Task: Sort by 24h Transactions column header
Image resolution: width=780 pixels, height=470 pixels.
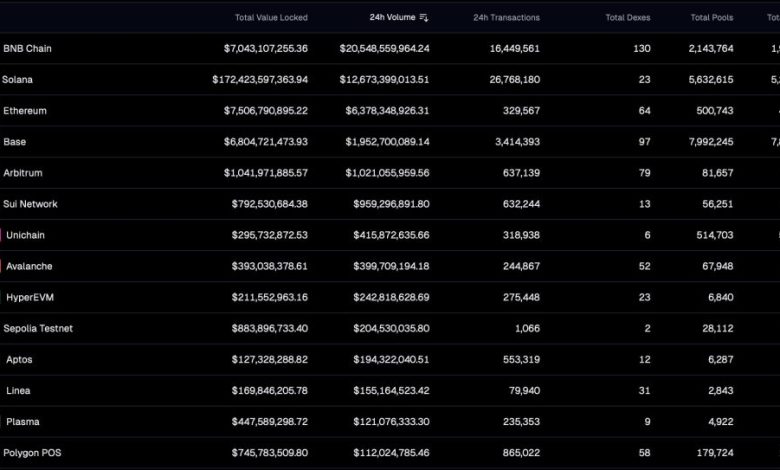Action: click(x=506, y=18)
